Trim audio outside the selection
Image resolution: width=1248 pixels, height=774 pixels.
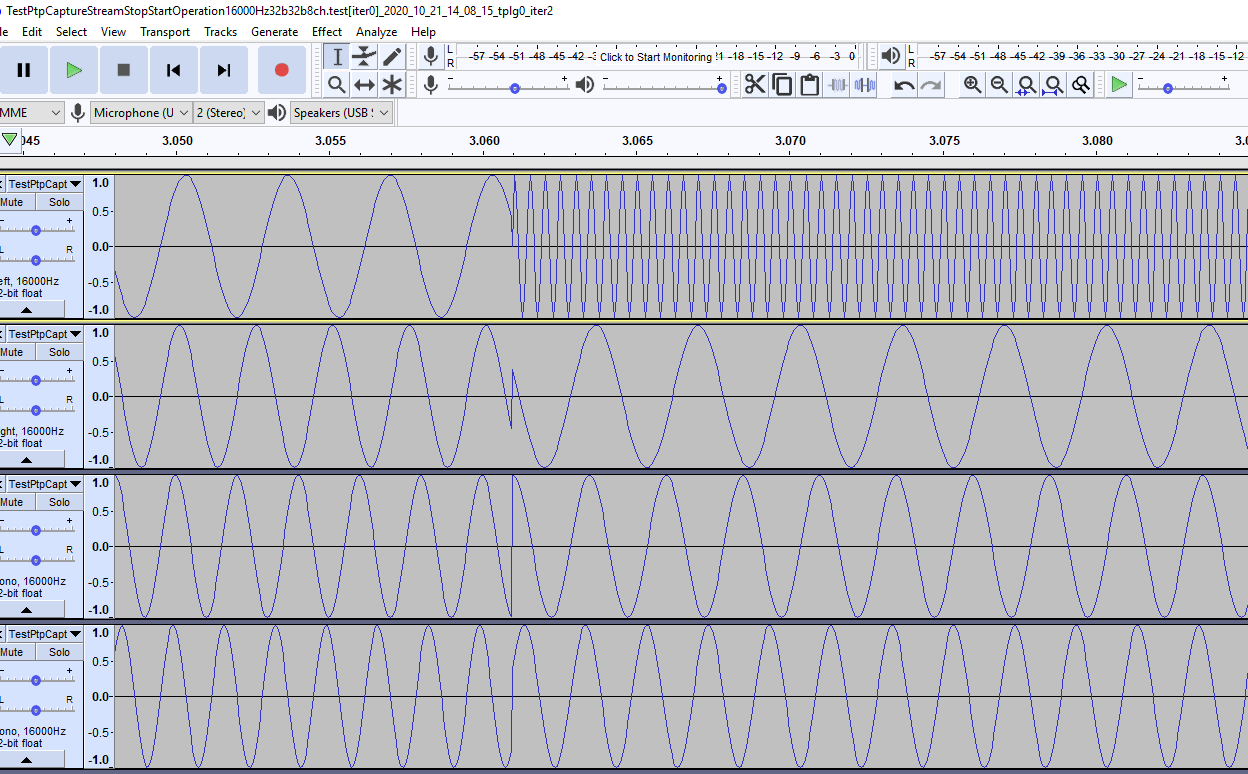point(837,85)
